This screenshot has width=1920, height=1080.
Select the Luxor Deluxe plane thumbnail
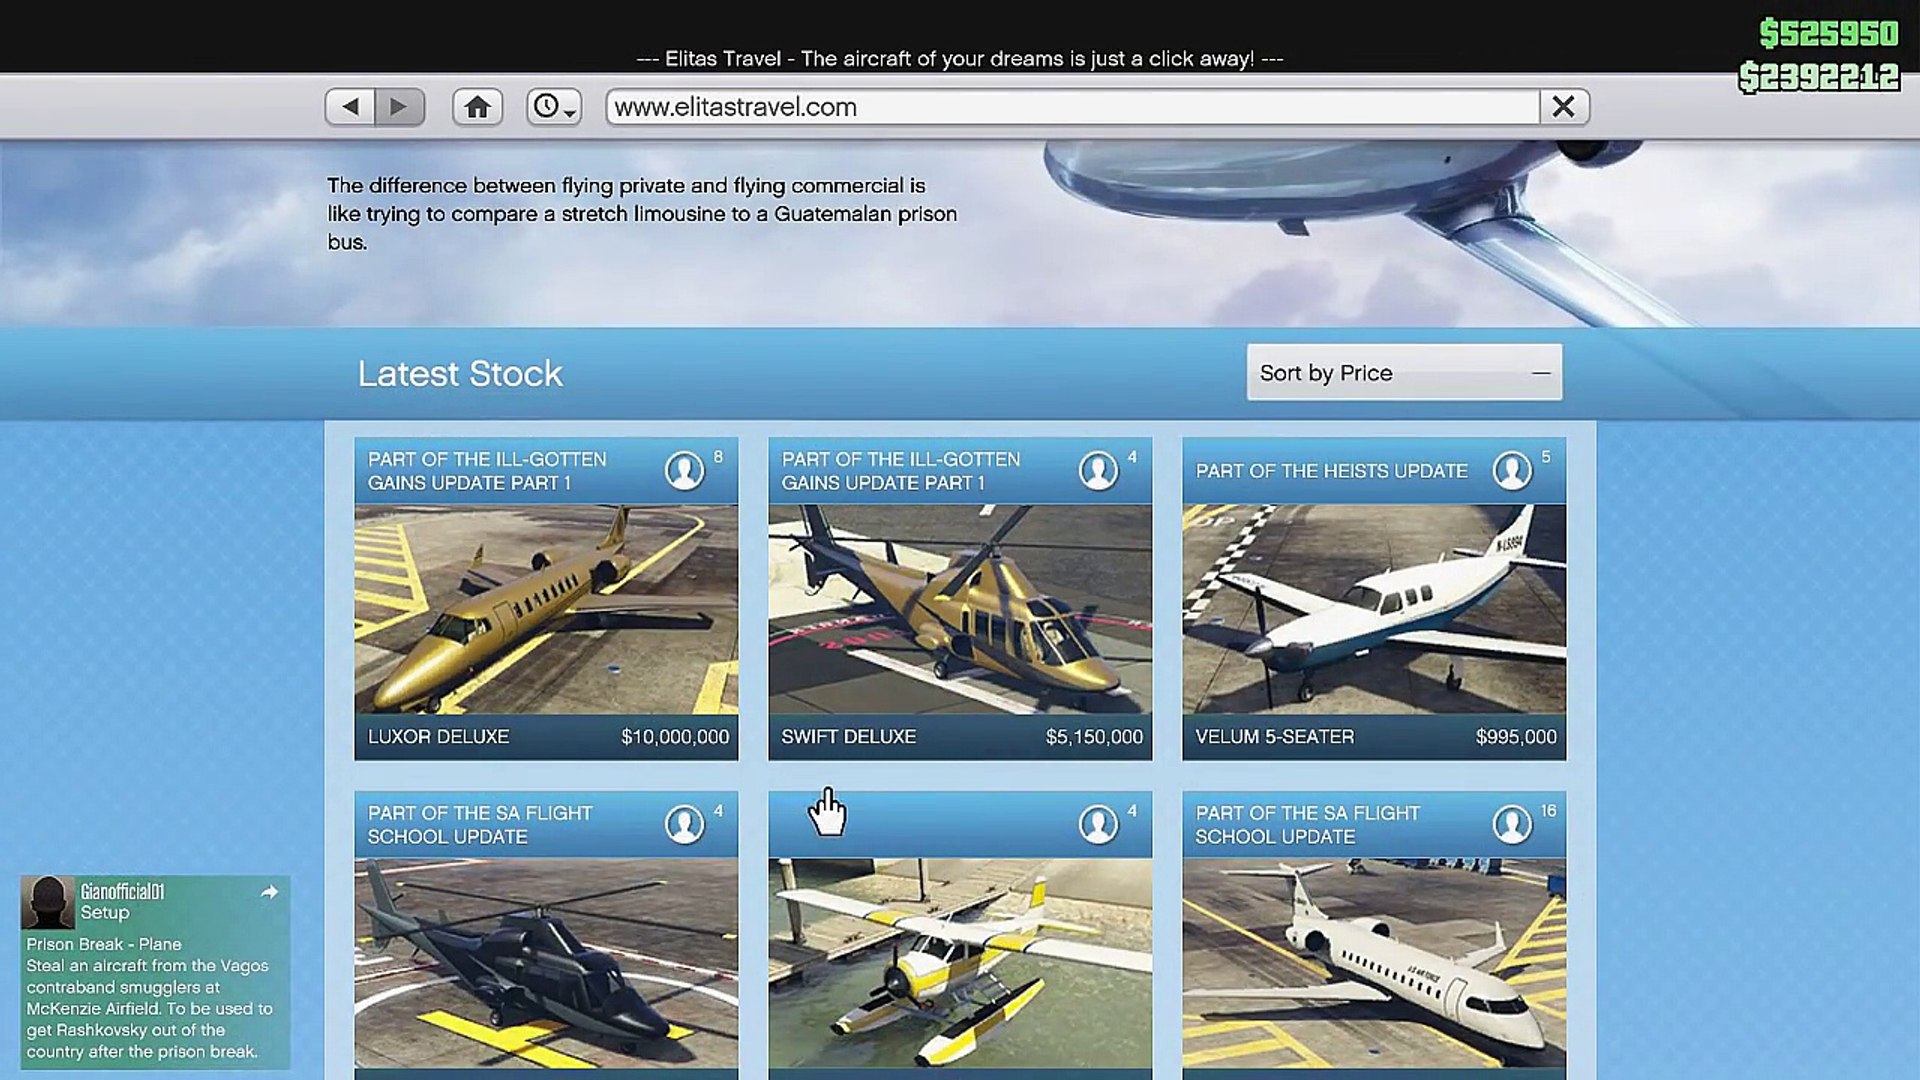click(x=546, y=608)
